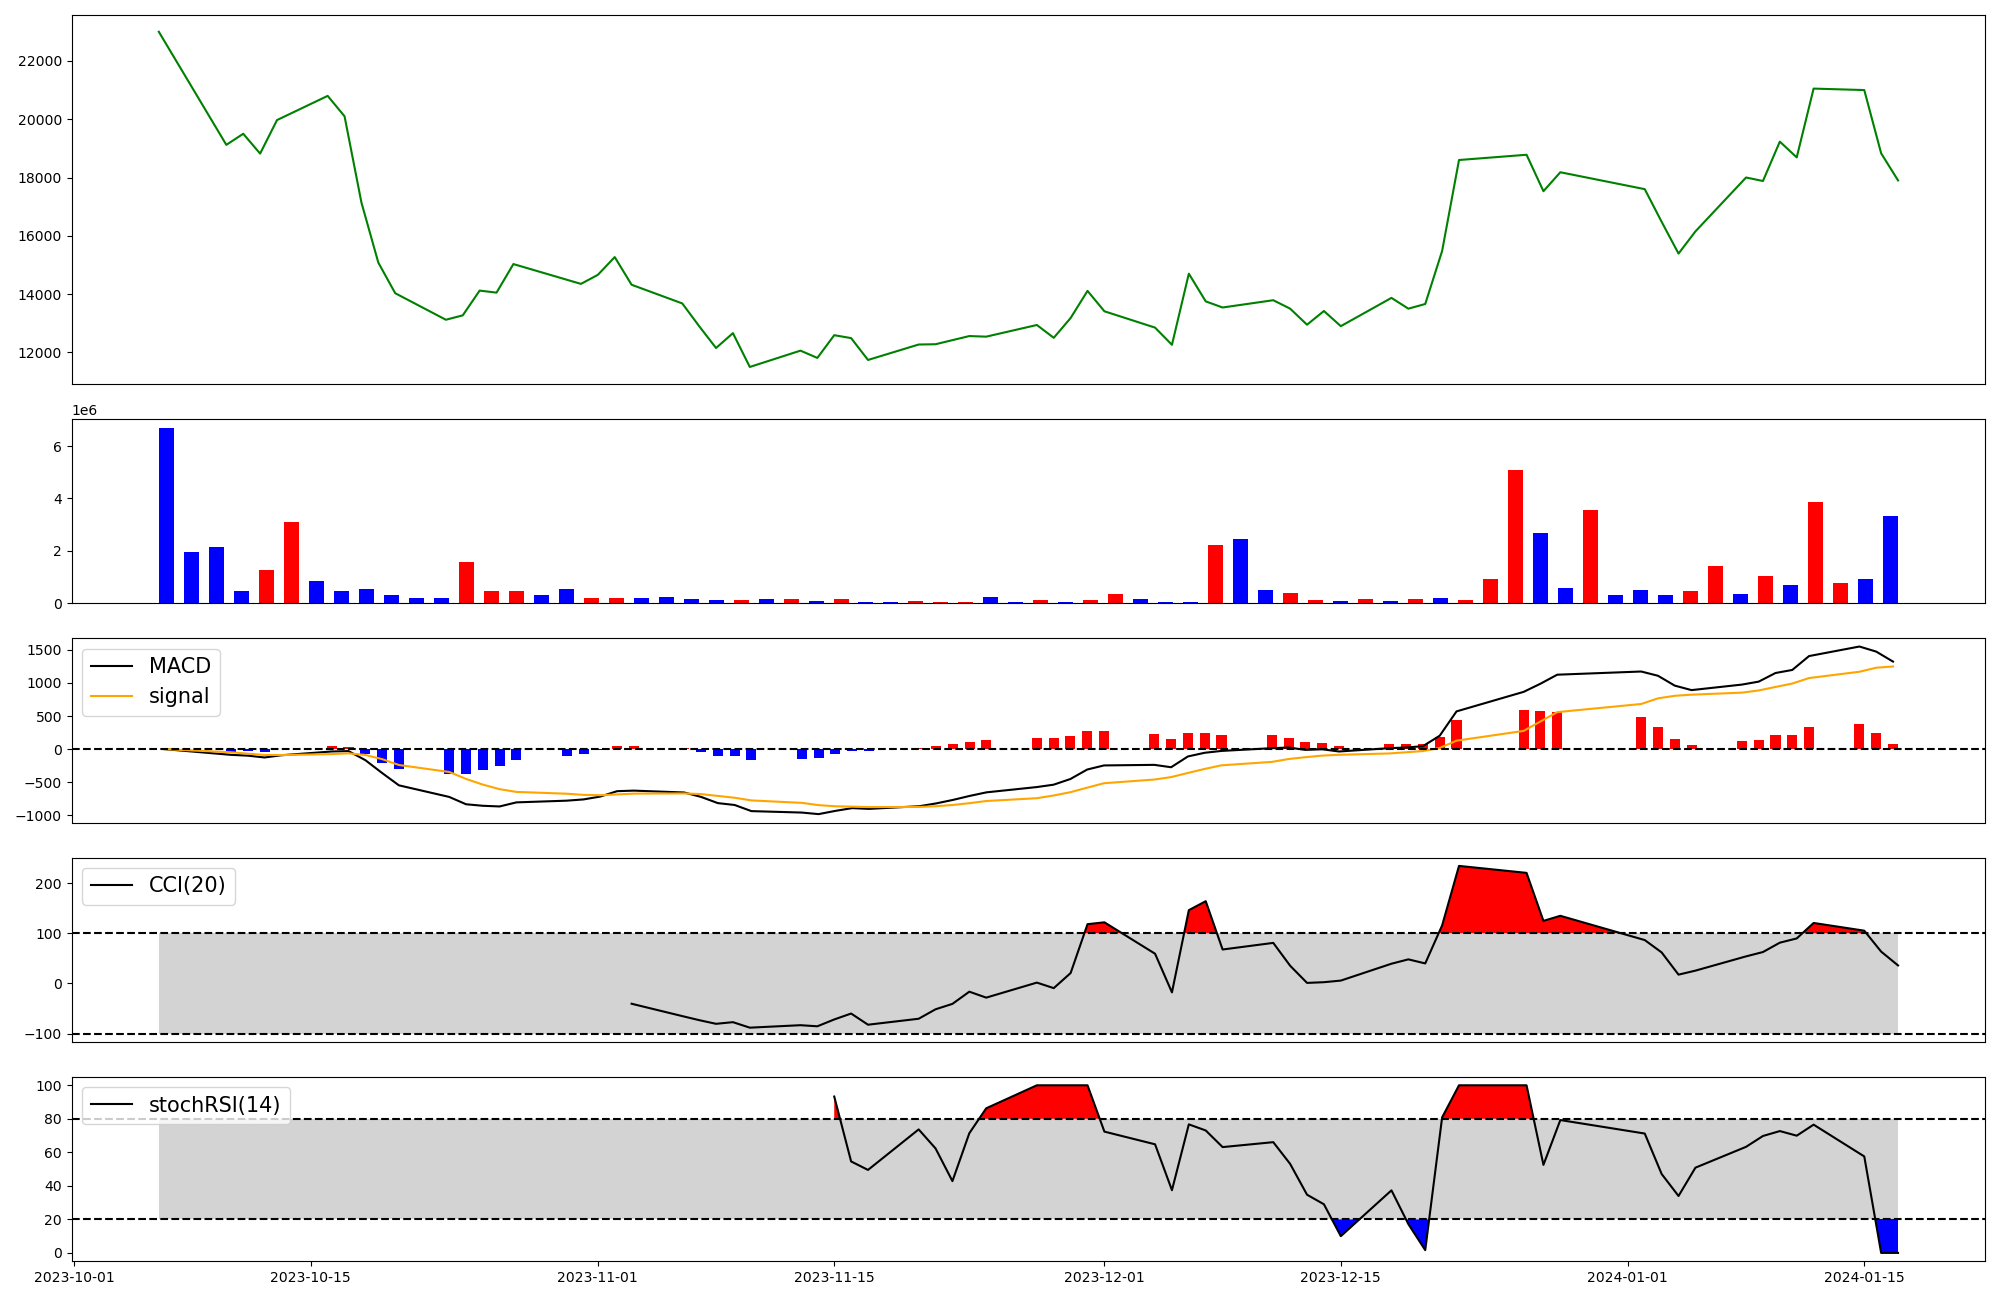Click the 2023-10-01 date tick label
The width and height of the screenshot is (2000, 1300).
pyautogui.click(x=74, y=1277)
